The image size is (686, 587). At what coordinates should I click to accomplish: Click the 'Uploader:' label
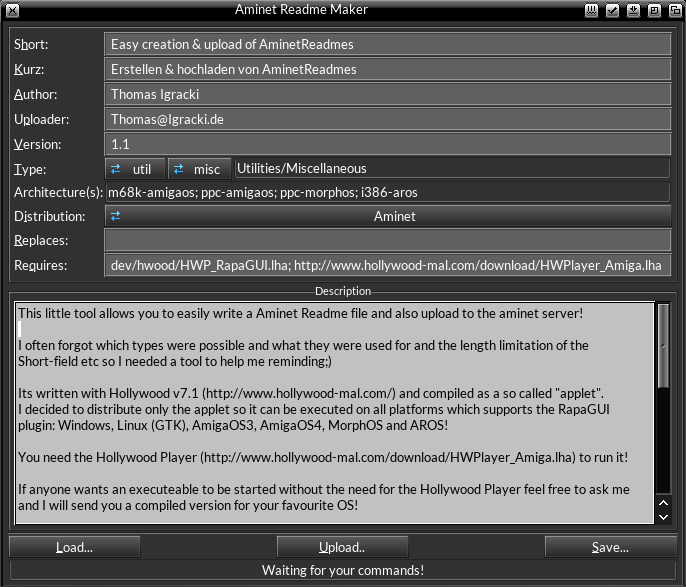click(x=42, y=119)
